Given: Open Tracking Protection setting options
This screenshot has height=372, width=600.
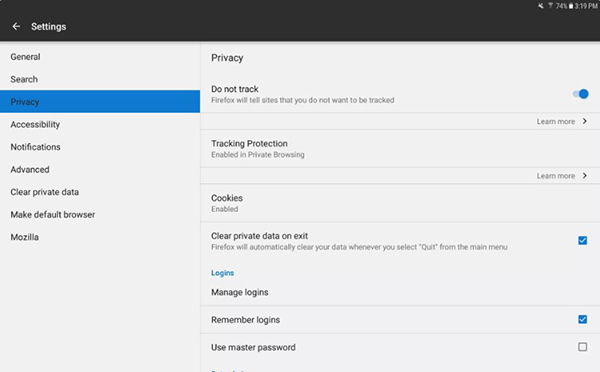Looking at the screenshot, I should point(400,148).
